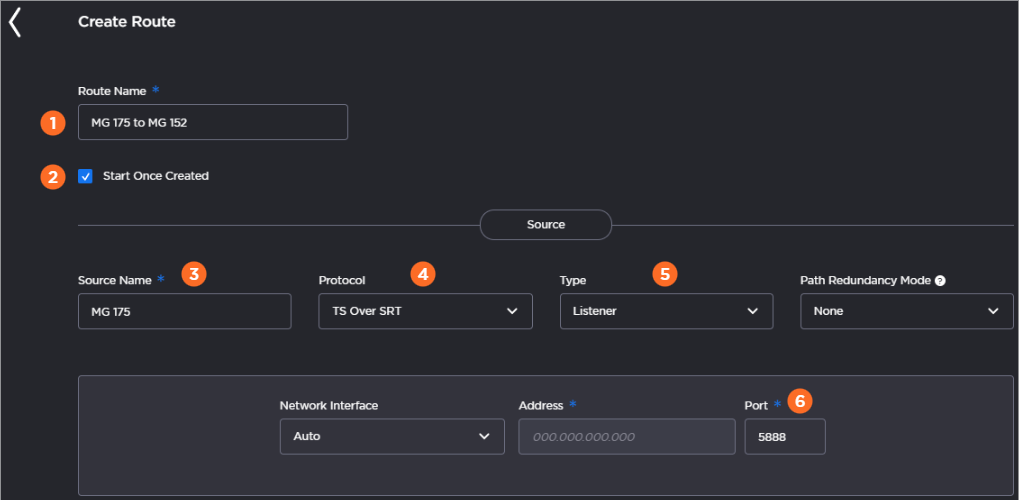The height and width of the screenshot is (500, 1019).
Task: Click the Path Redundancy Mode help icon
Action: 940,281
